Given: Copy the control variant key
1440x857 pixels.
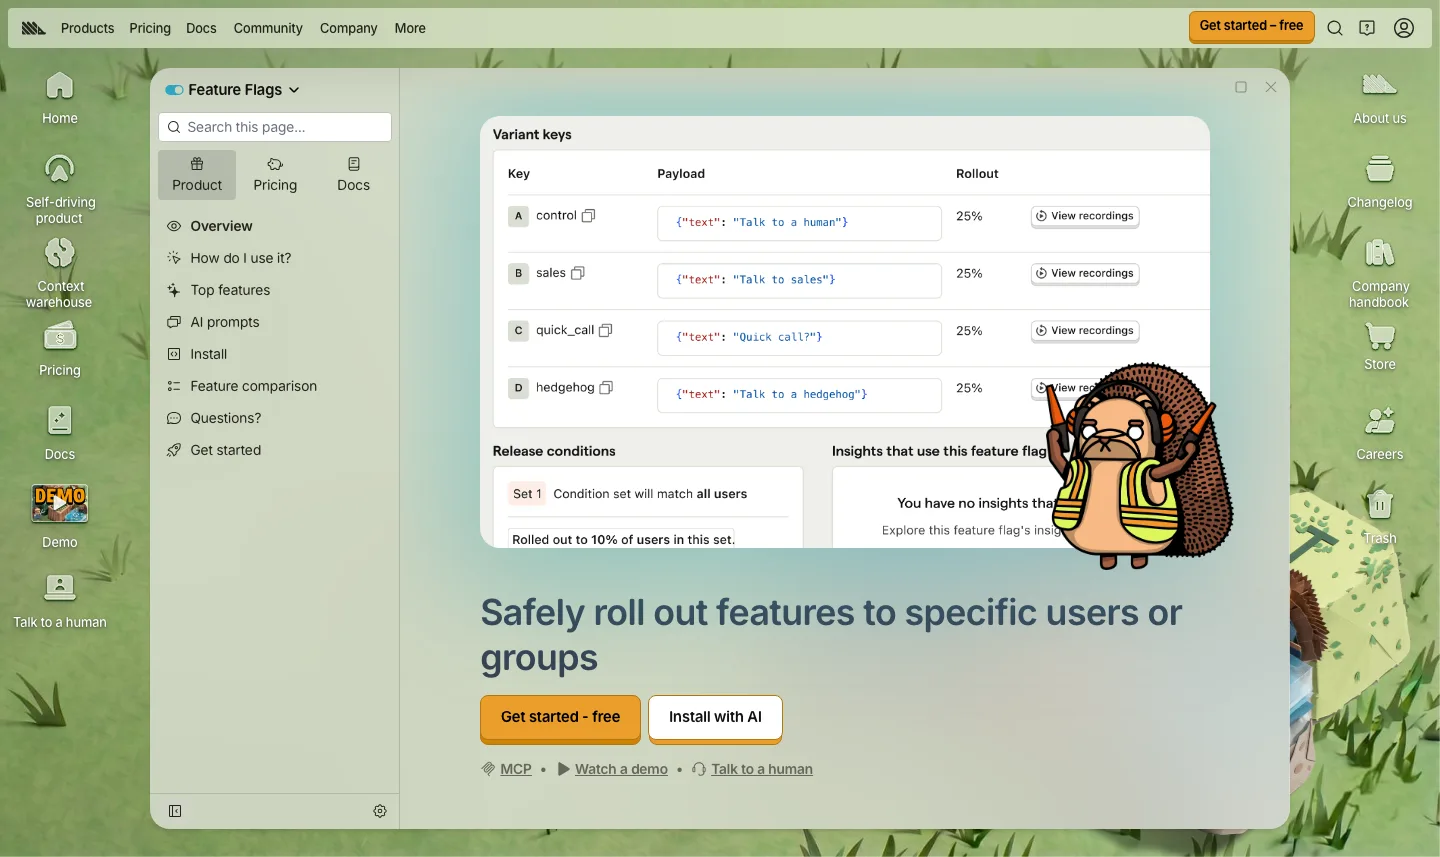Looking at the screenshot, I should coord(589,216).
